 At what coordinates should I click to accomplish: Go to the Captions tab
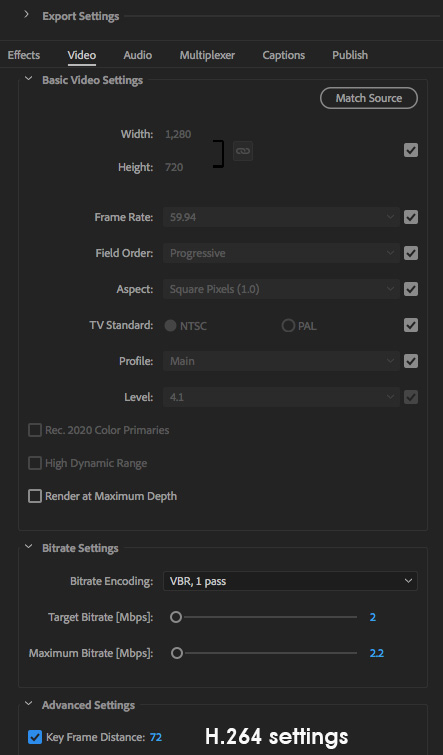click(x=284, y=55)
